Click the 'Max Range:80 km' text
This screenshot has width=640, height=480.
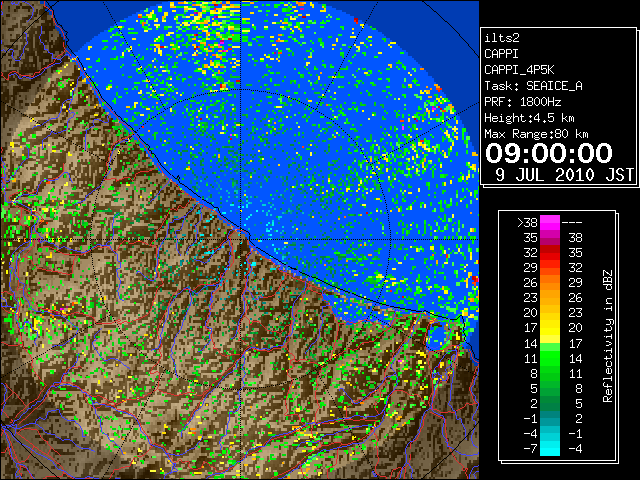[536, 134]
